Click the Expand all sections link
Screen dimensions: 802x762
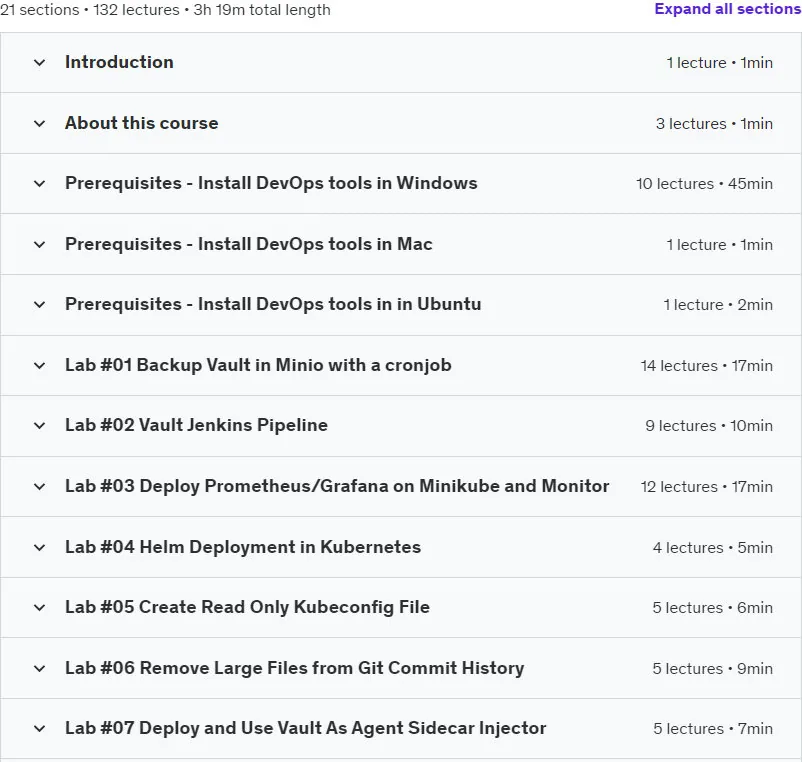coord(728,9)
